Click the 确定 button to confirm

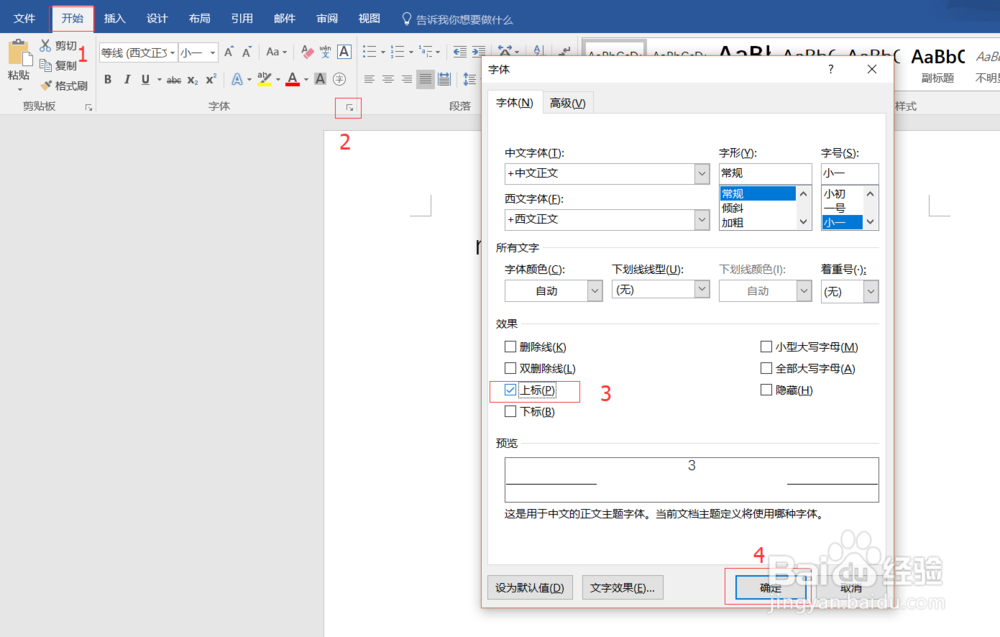click(x=767, y=587)
